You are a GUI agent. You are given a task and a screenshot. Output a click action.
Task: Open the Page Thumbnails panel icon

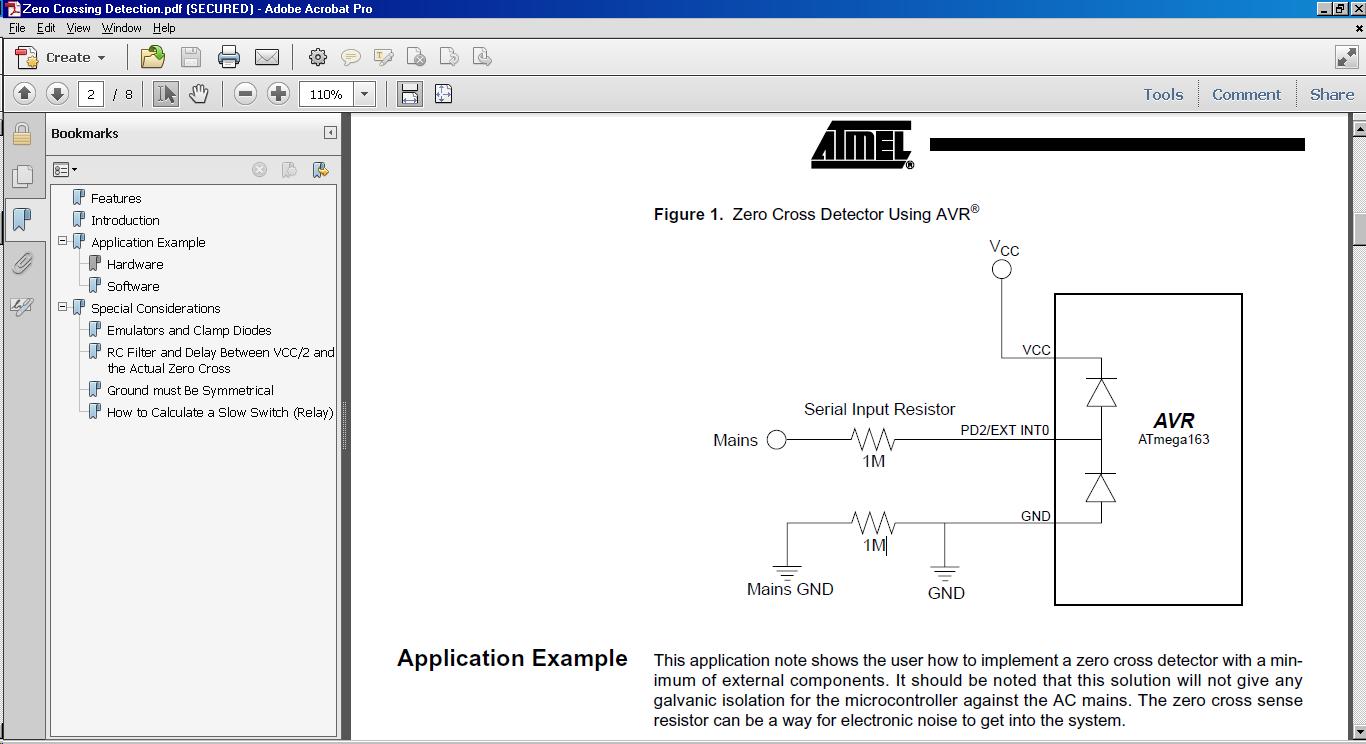pos(22,177)
